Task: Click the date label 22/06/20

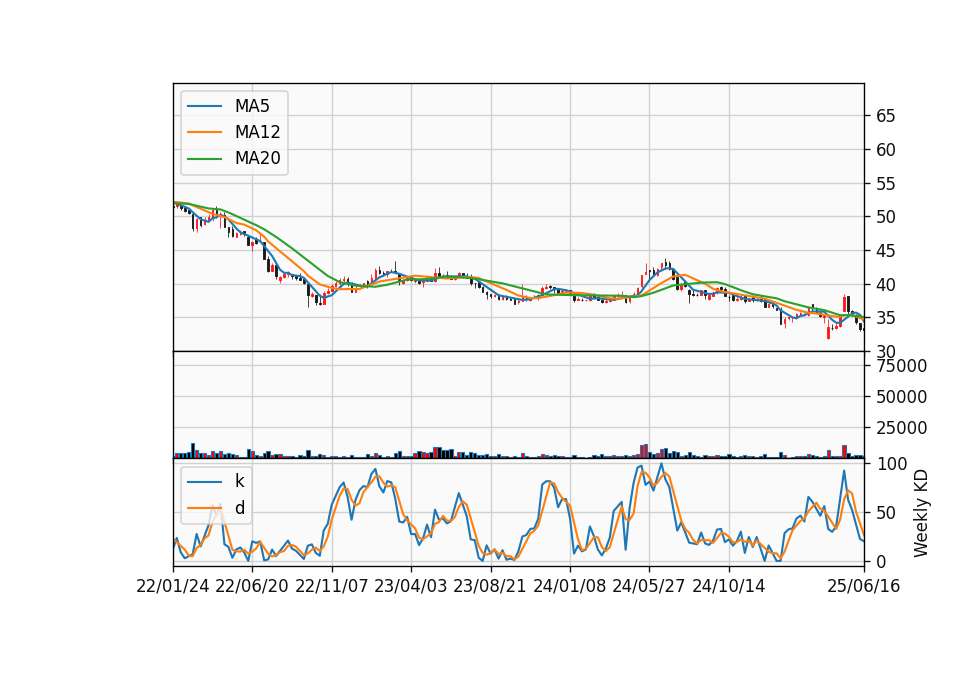Action: click(252, 587)
